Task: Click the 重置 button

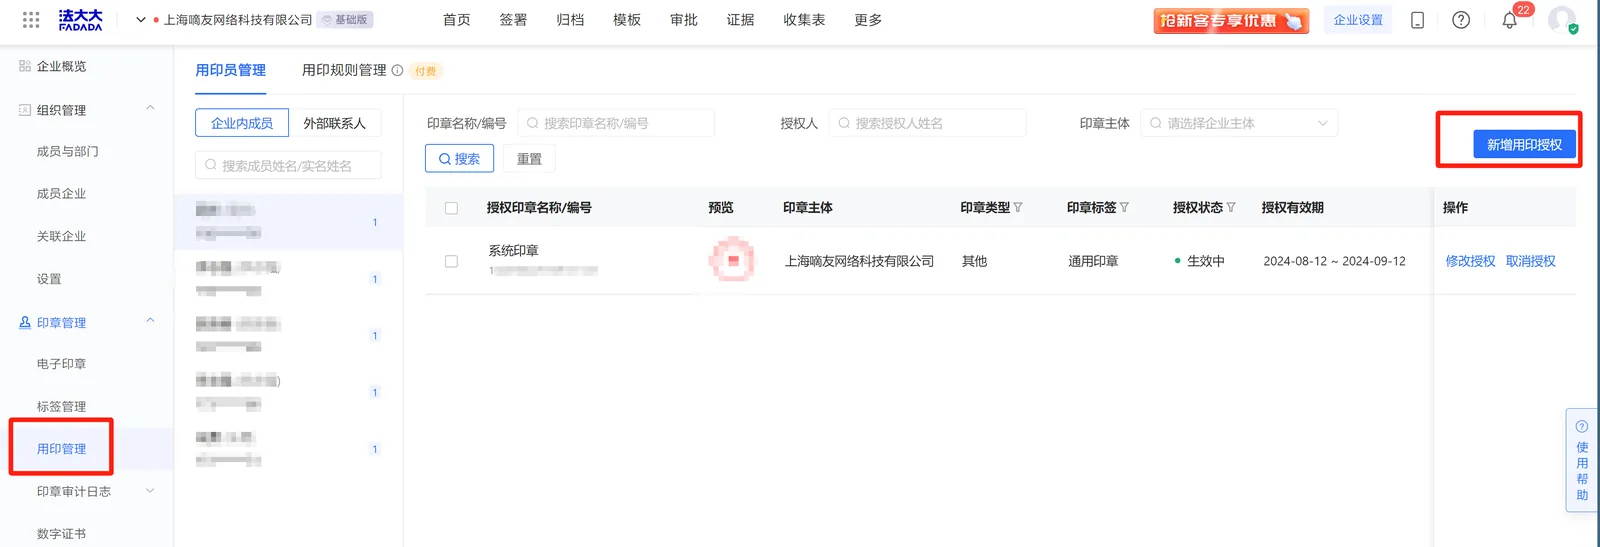Action: tap(529, 159)
